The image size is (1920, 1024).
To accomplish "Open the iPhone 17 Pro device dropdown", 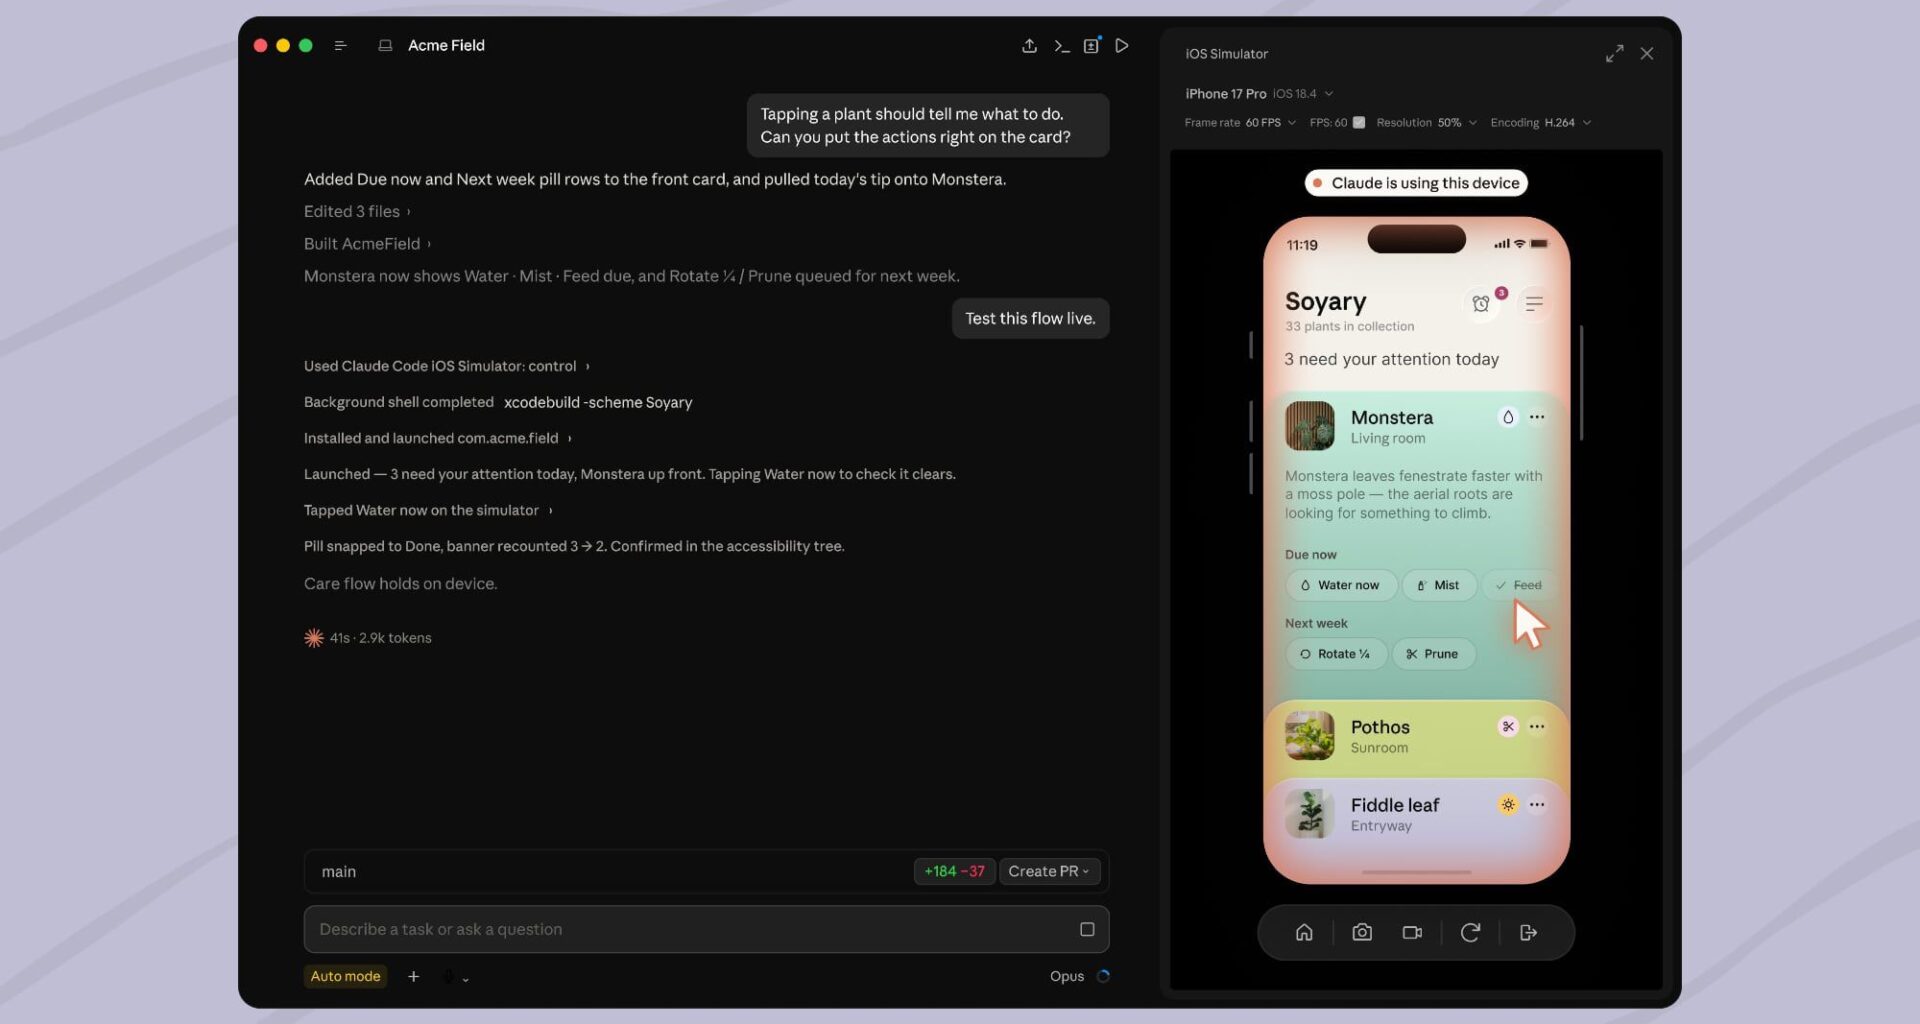I will [1259, 94].
